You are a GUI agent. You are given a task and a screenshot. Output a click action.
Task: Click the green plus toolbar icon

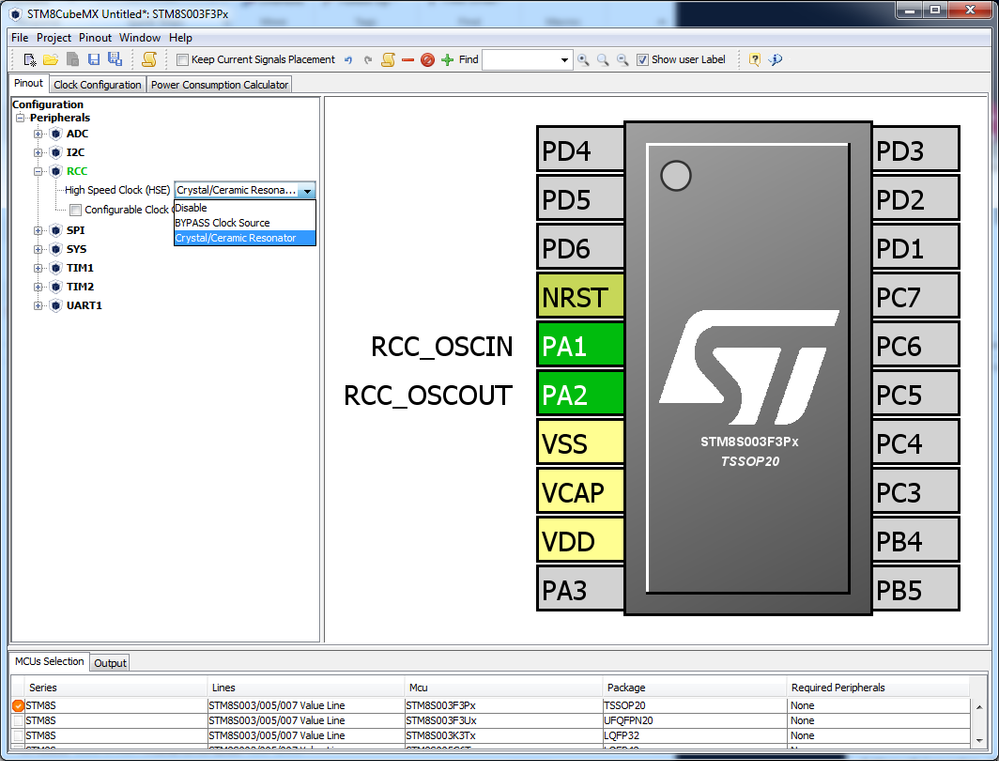pyautogui.click(x=447, y=60)
